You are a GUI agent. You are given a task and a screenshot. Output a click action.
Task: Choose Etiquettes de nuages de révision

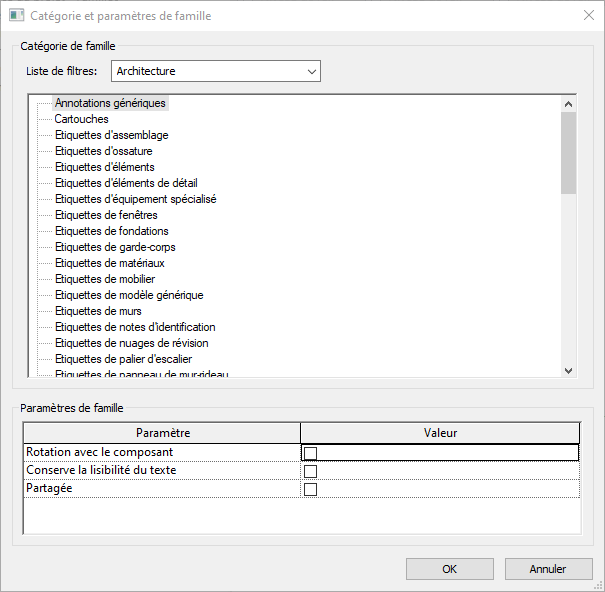click(x=132, y=343)
